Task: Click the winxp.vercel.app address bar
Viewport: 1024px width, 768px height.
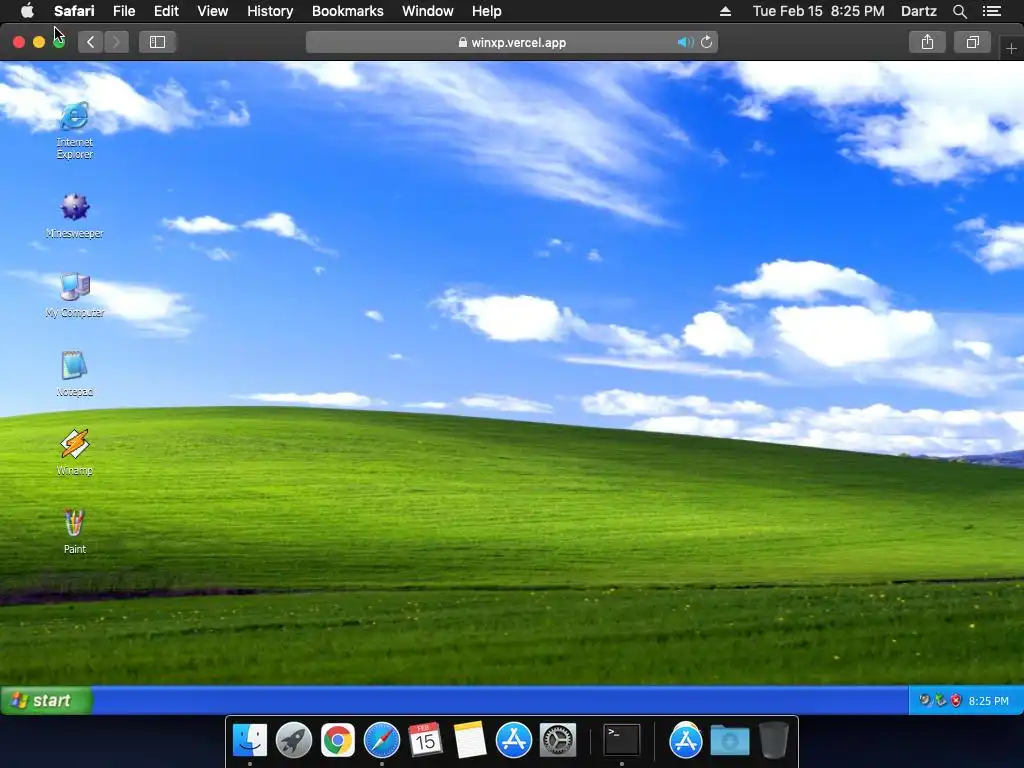Action: (512, 42)
